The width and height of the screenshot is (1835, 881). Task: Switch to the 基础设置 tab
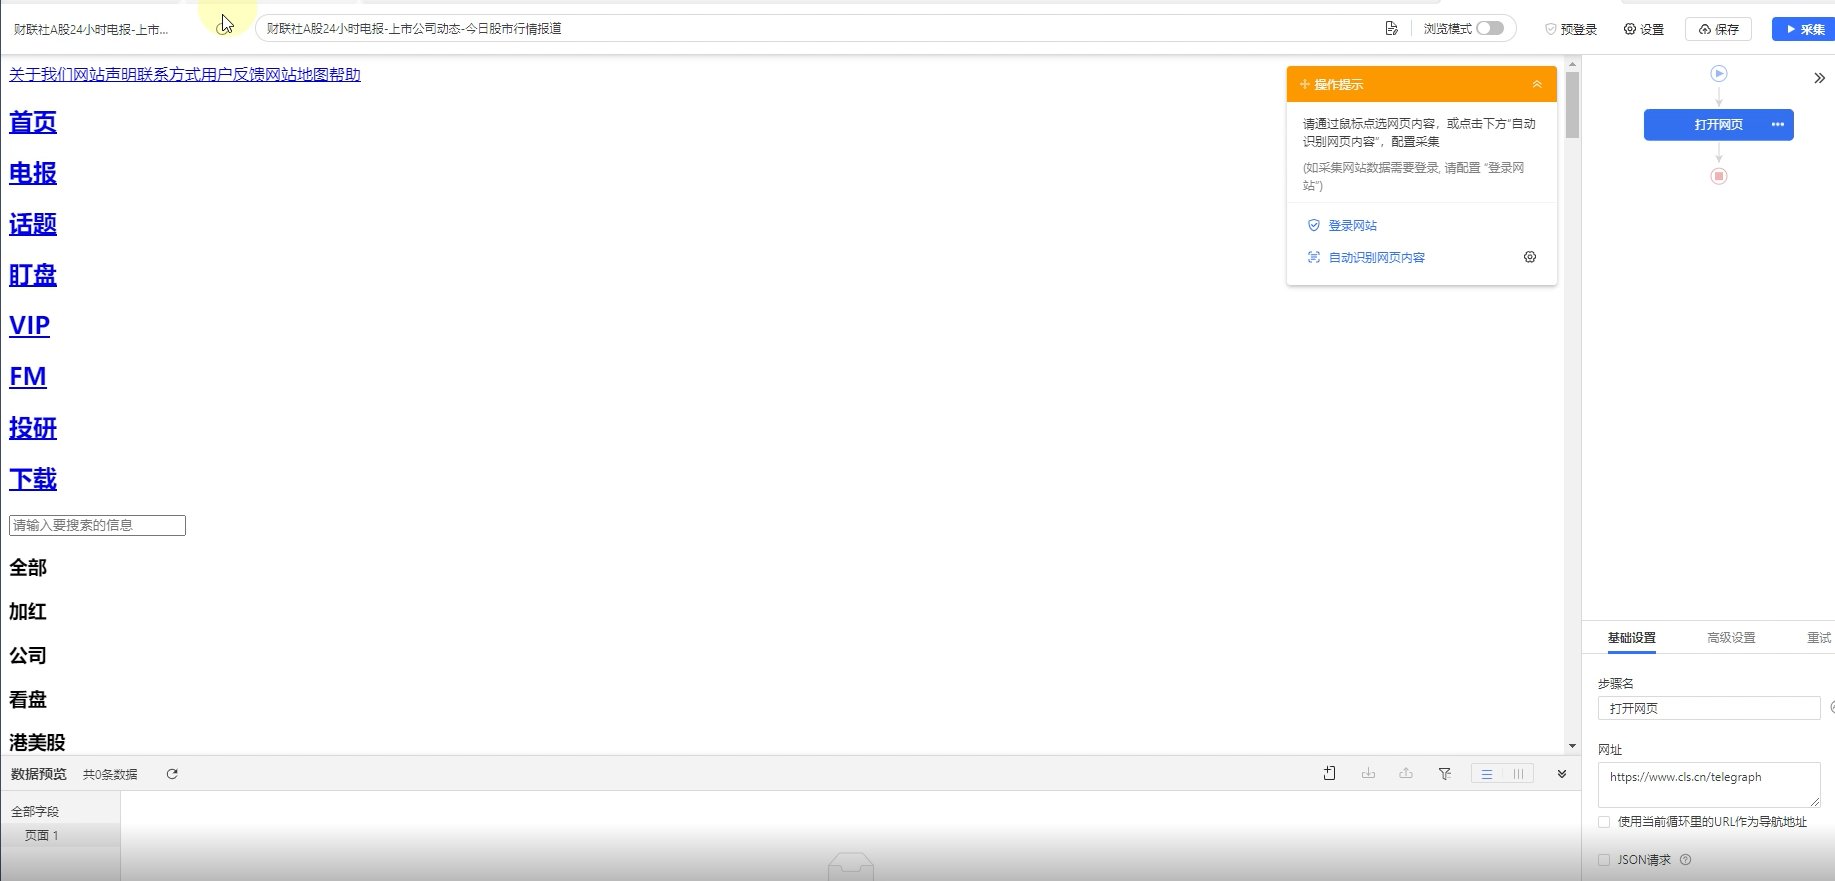coord(1631,638)
